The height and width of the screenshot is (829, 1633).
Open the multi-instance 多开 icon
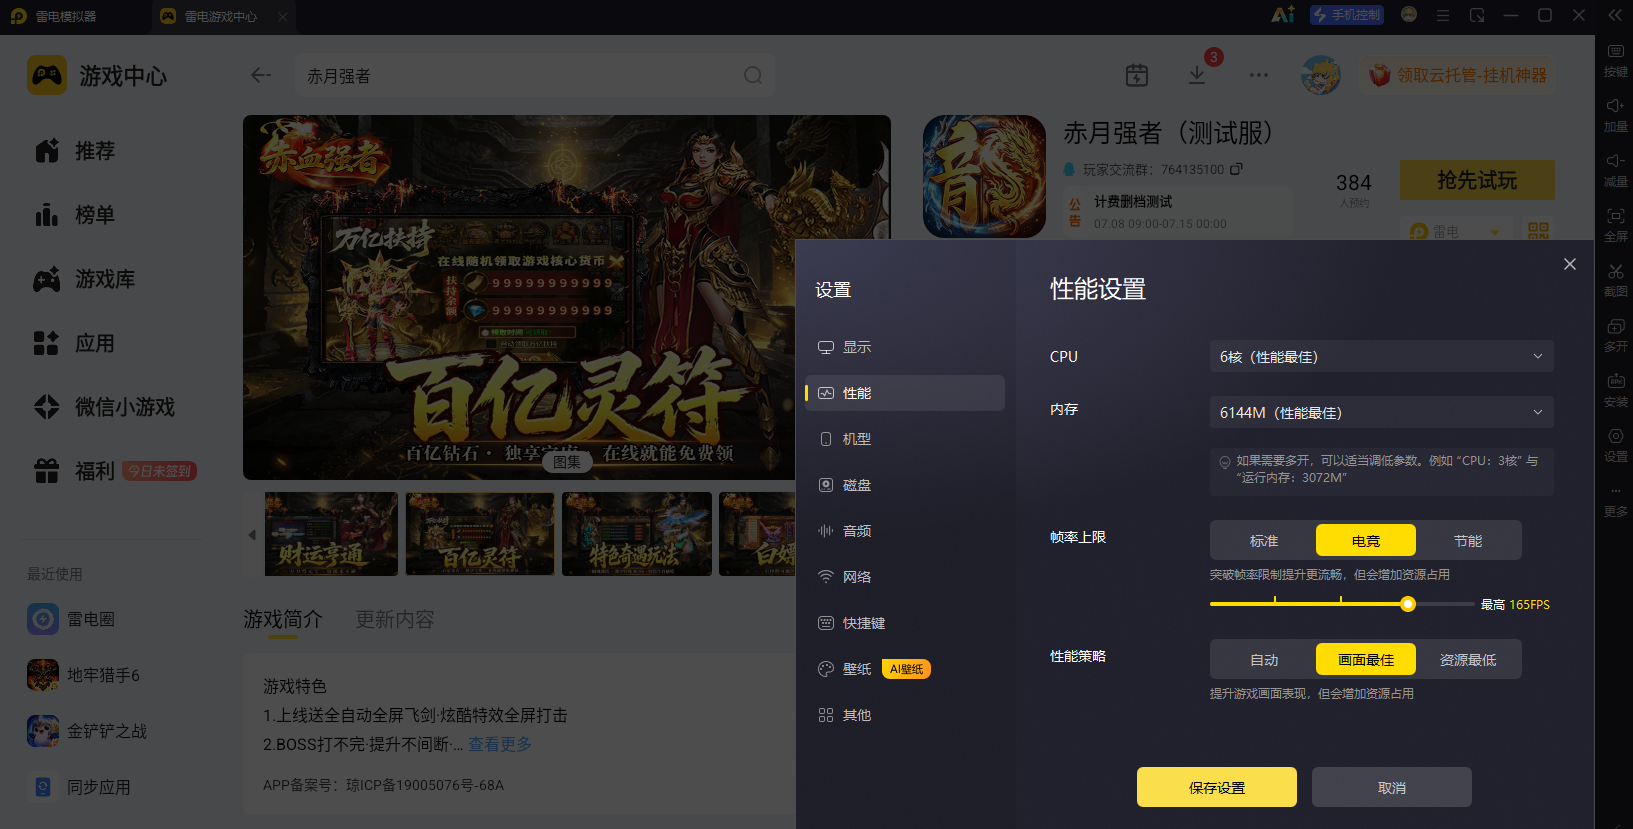[x=1615, y=334]
